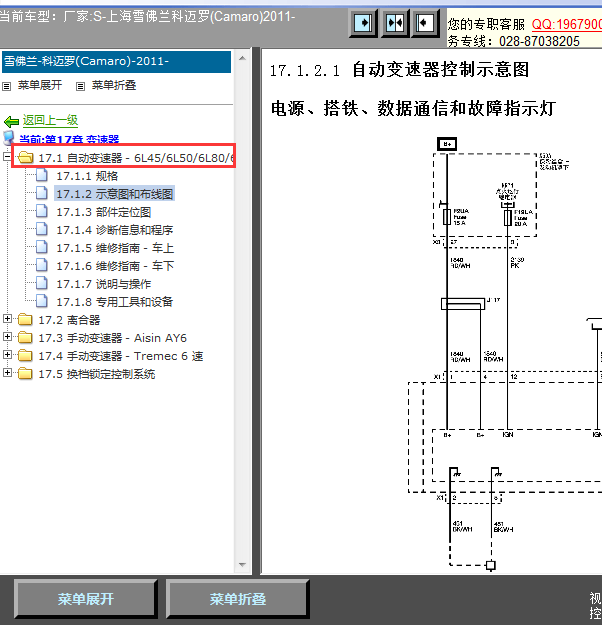Click the bottom 菜单展开 button
This screenshot has height=625, width=602.
(86, 599)
